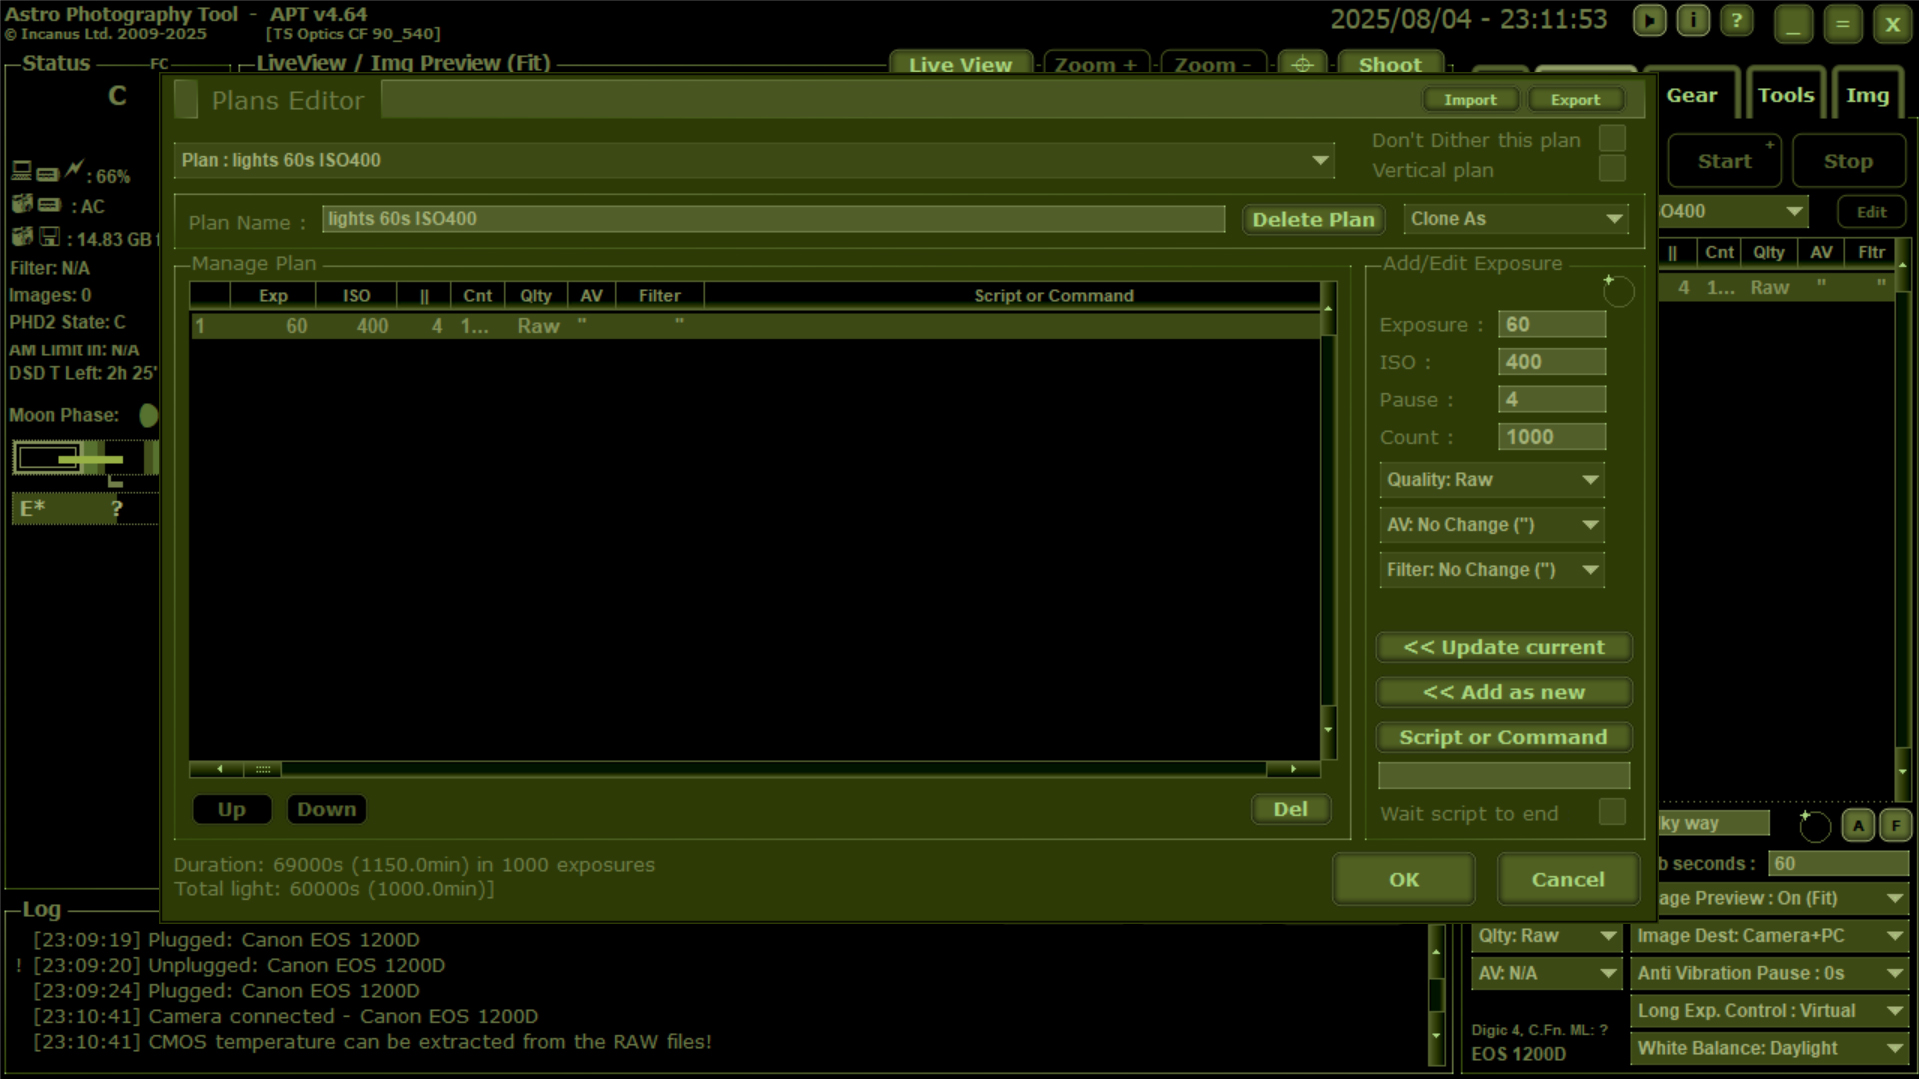The image size is (1919, 1079).
Task: Open the 'AV: N/A' dropdown in main window
Action: click(1546, 973)
